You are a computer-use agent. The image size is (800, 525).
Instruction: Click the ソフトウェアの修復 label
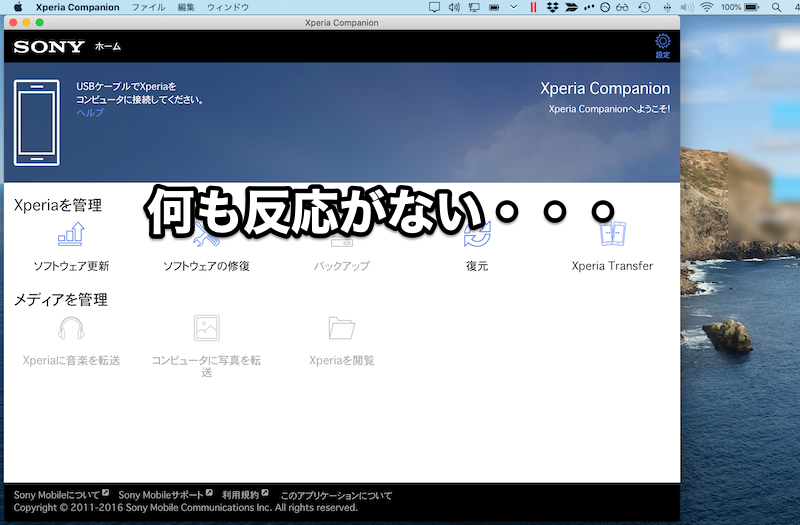[x=206, y=266]
